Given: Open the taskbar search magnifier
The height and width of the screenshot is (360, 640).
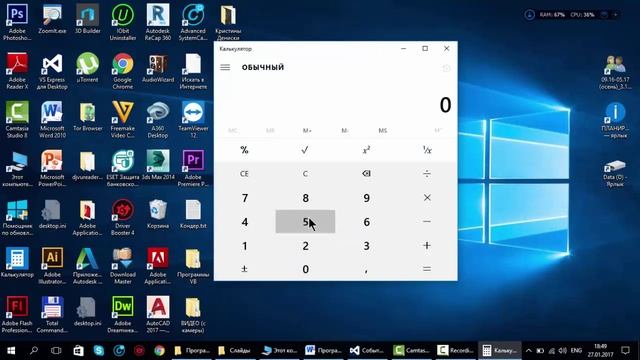Looking at the screenshot, I should (34, 351).
